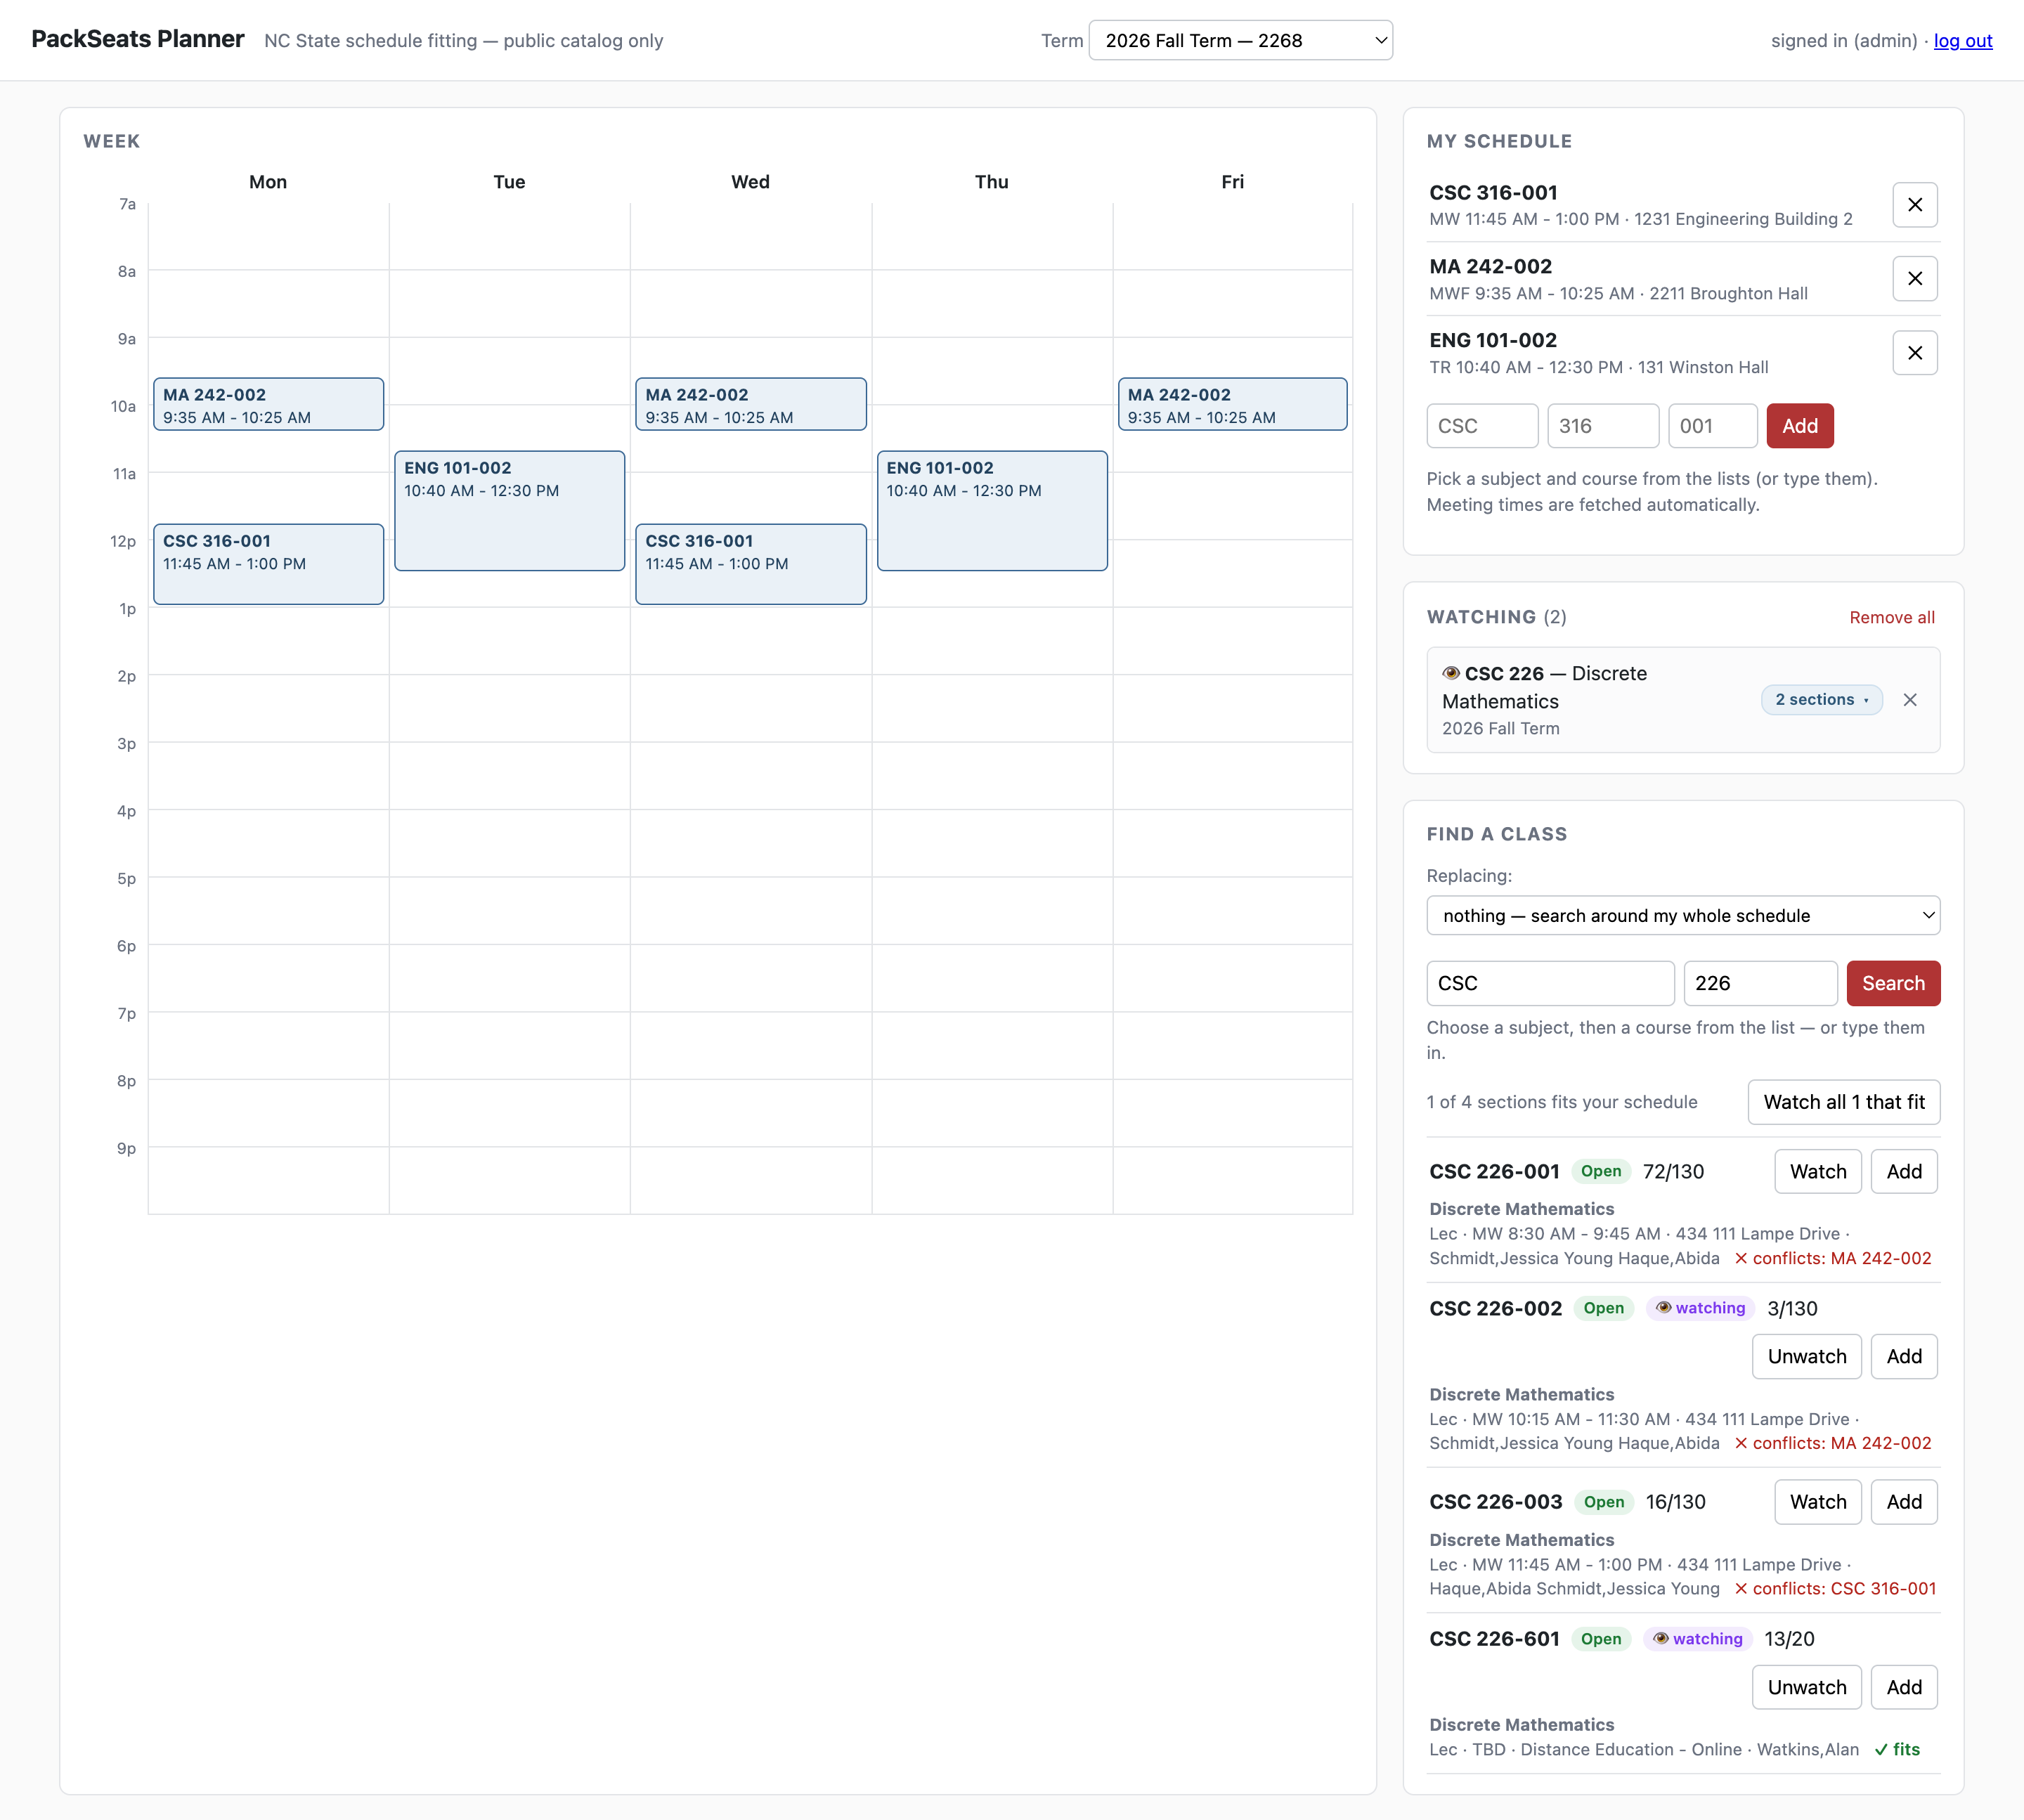Click Open status badge on CSC 226-003
The height and width of the screenshot is (1820, 2024).
coord(1603,1502)
